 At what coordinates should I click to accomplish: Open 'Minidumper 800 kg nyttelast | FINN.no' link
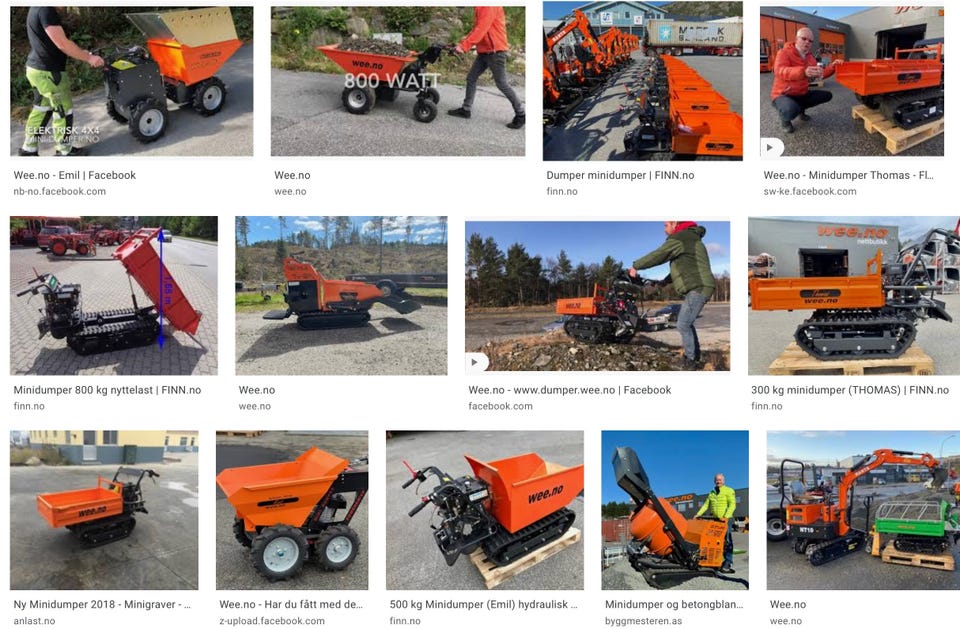tap(107, 390)
